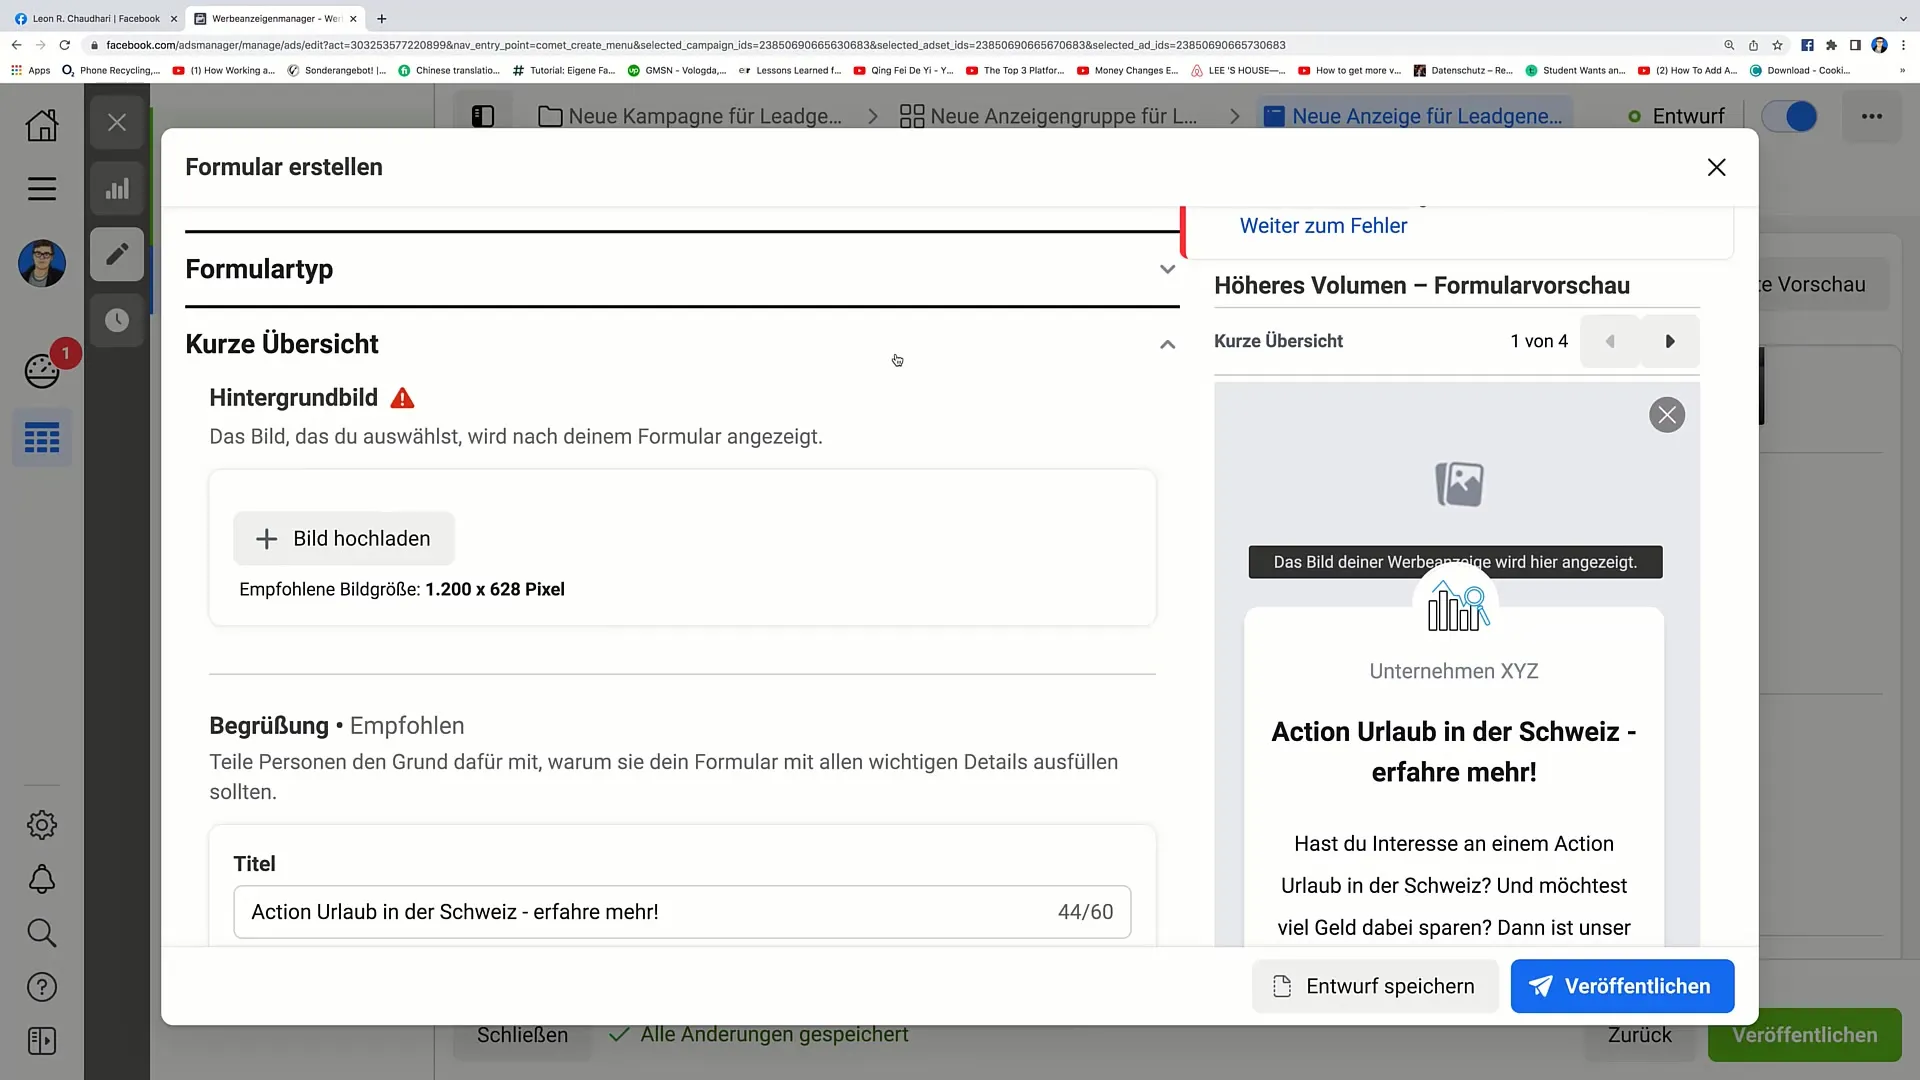Collapse the Kurze Übersicht section
Image resolution: width=1920 pixels, height=1080 pixels.
1167,344
